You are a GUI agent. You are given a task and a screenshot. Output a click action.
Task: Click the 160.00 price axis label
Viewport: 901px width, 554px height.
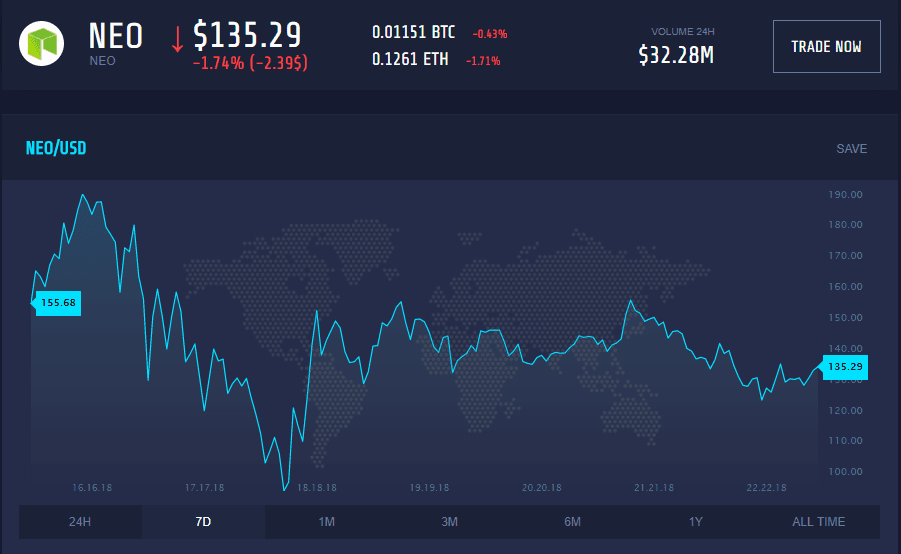(845, 287)
